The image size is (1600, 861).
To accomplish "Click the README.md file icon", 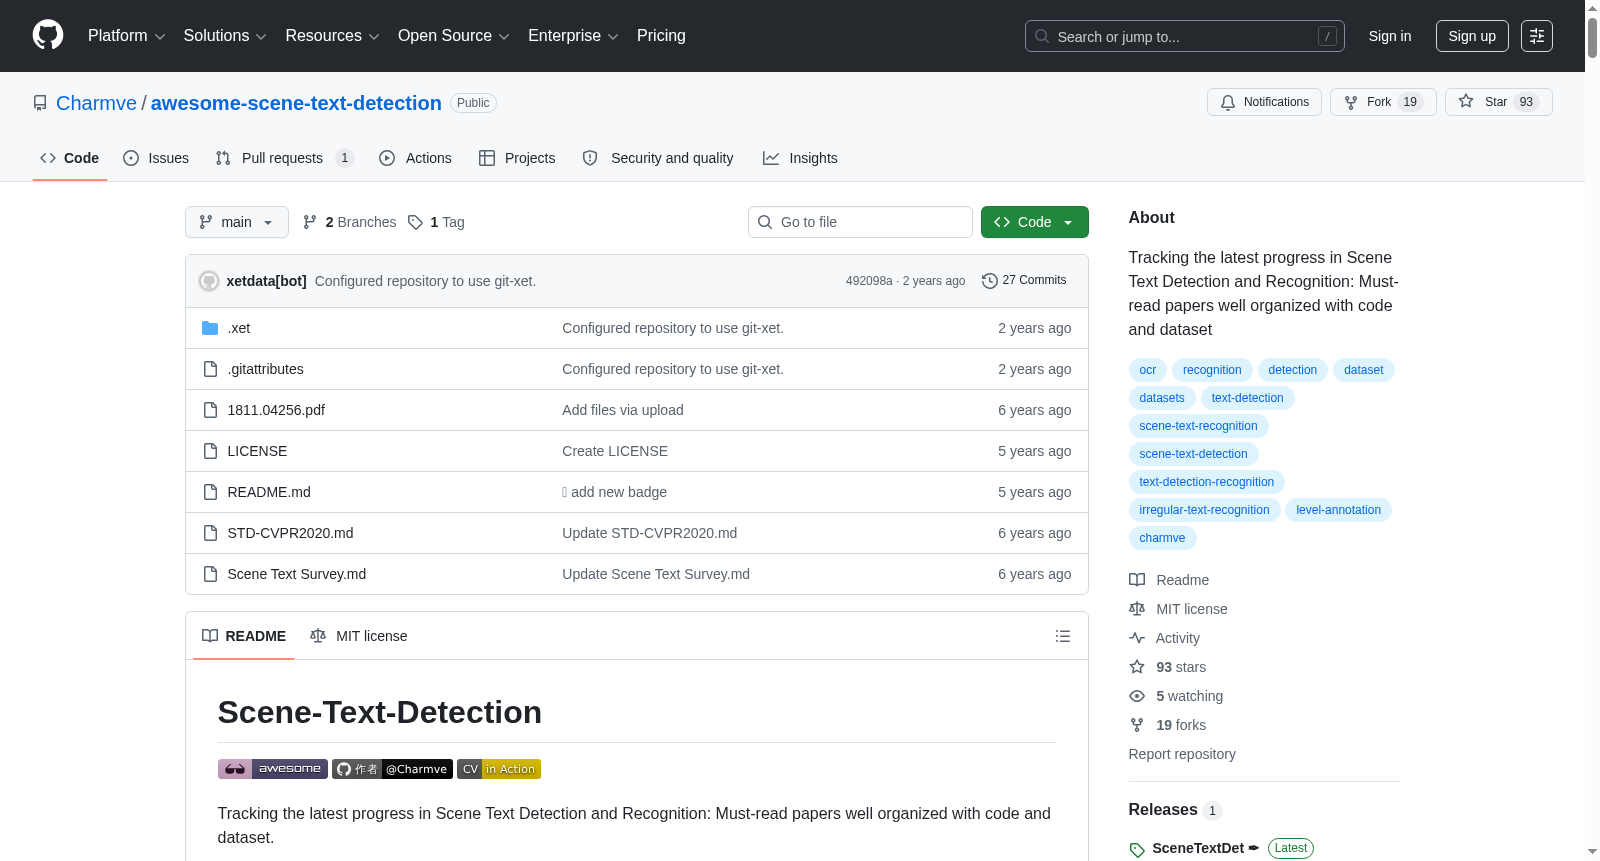I will (210, 492).
